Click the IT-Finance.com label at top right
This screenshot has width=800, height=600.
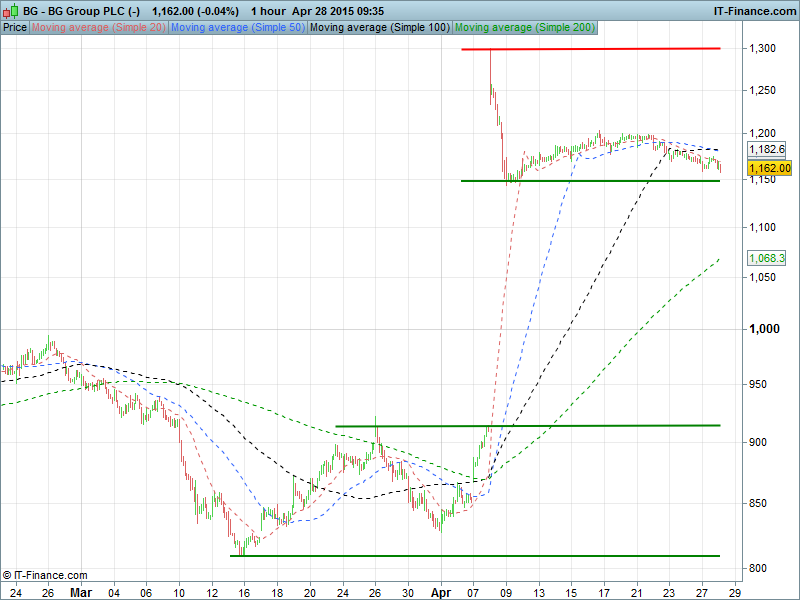point(753,10)
